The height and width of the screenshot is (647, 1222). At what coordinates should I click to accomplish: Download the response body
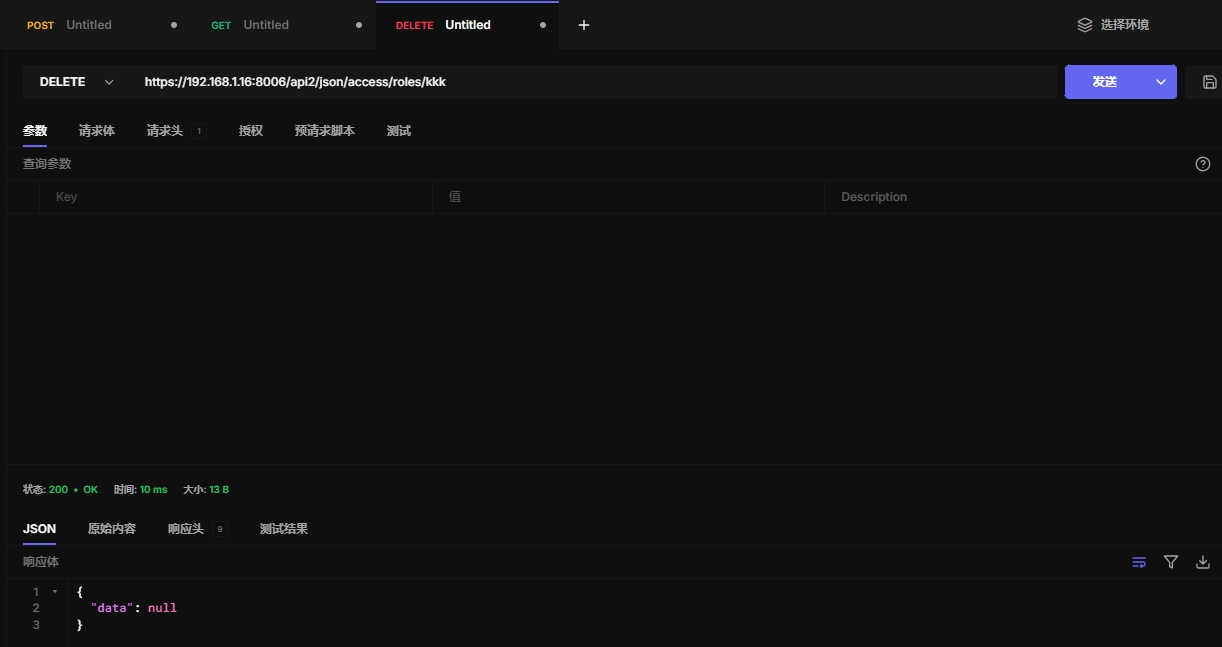[1203, 562]
